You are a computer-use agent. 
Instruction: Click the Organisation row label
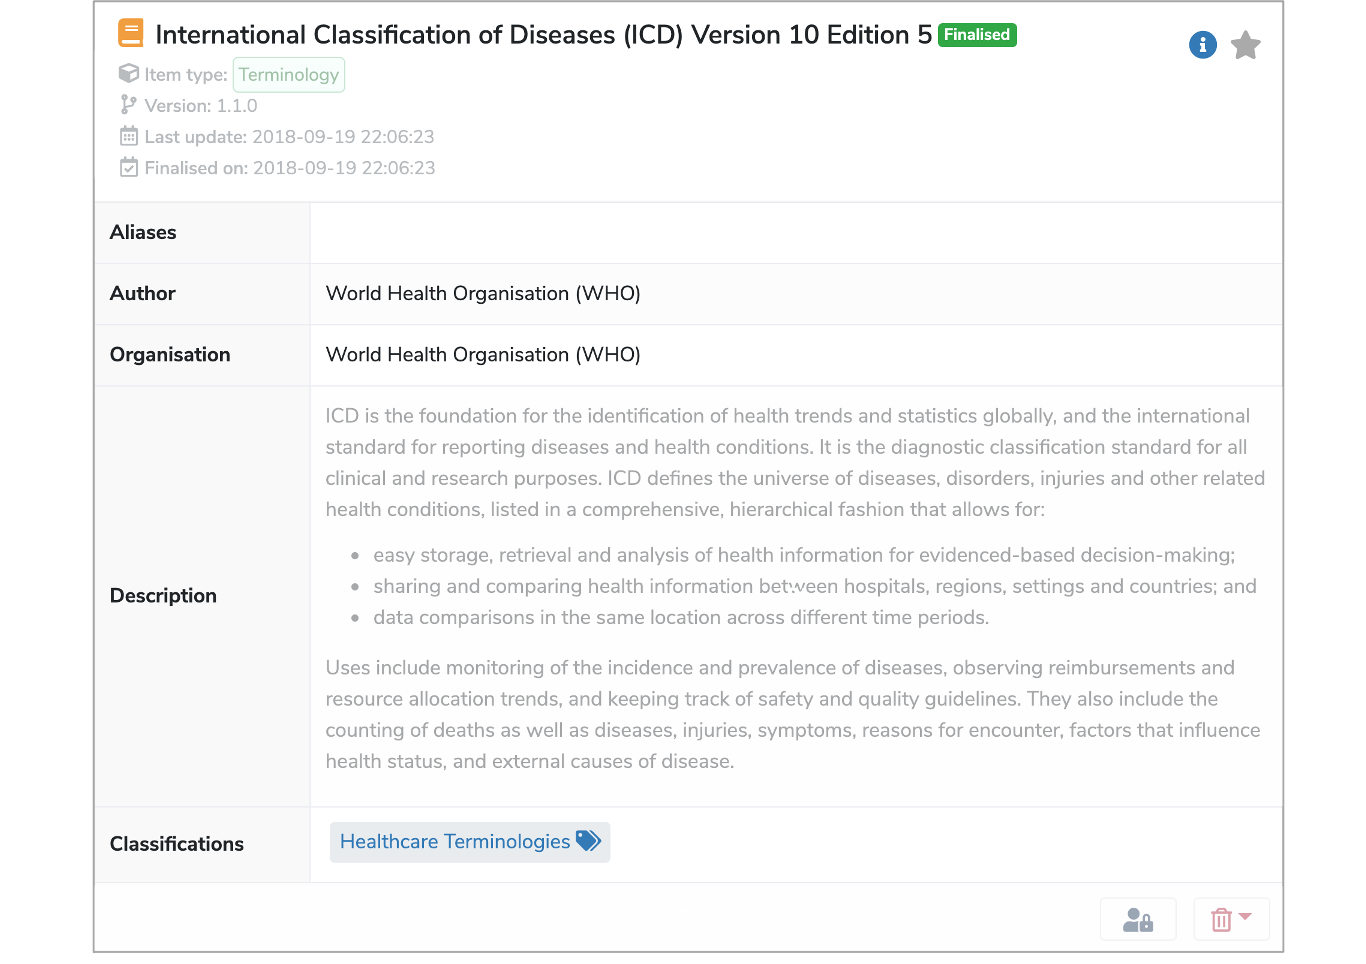170,355
